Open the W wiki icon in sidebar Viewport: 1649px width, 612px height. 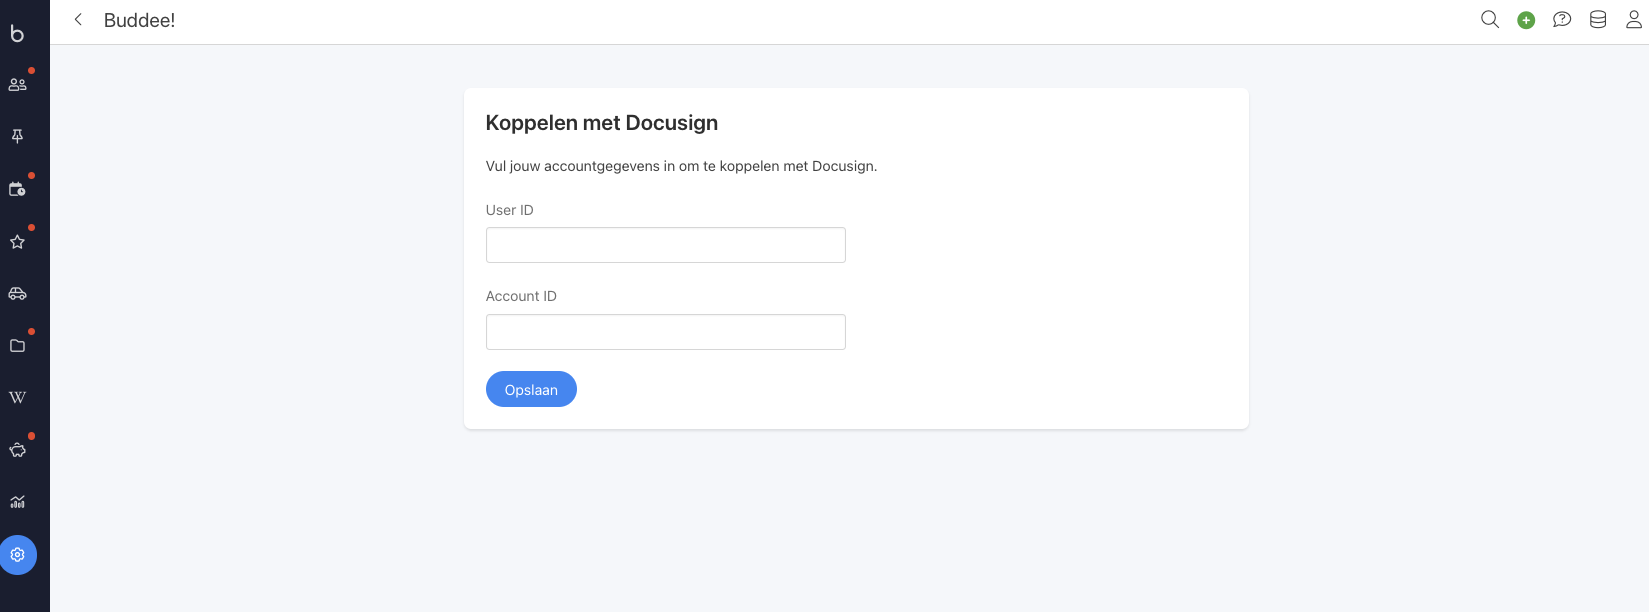[17, 397]
